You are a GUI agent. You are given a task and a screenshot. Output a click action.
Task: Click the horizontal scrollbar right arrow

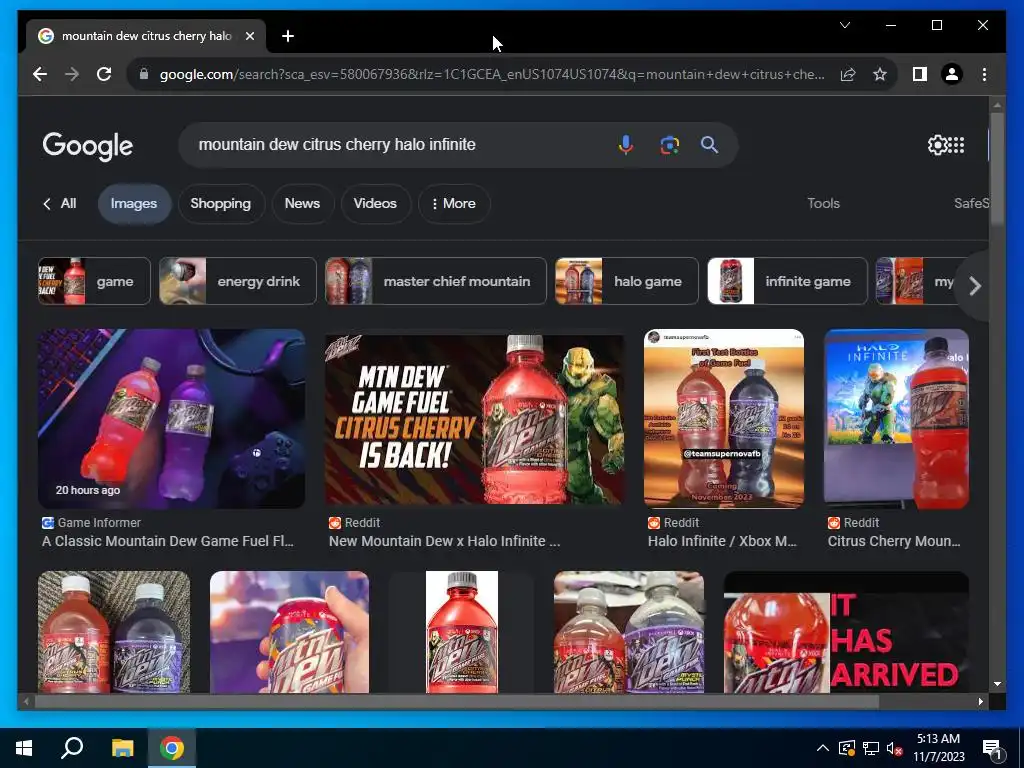pos(980,701)
